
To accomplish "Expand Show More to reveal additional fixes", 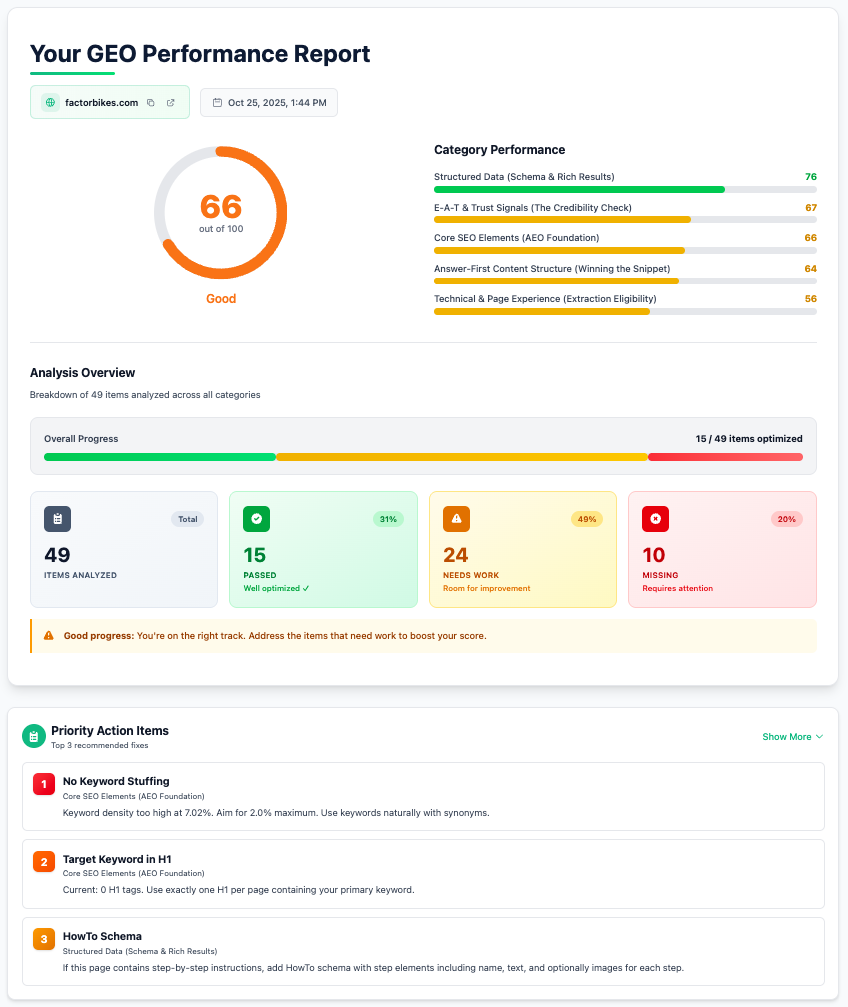I will pos(792,736).
